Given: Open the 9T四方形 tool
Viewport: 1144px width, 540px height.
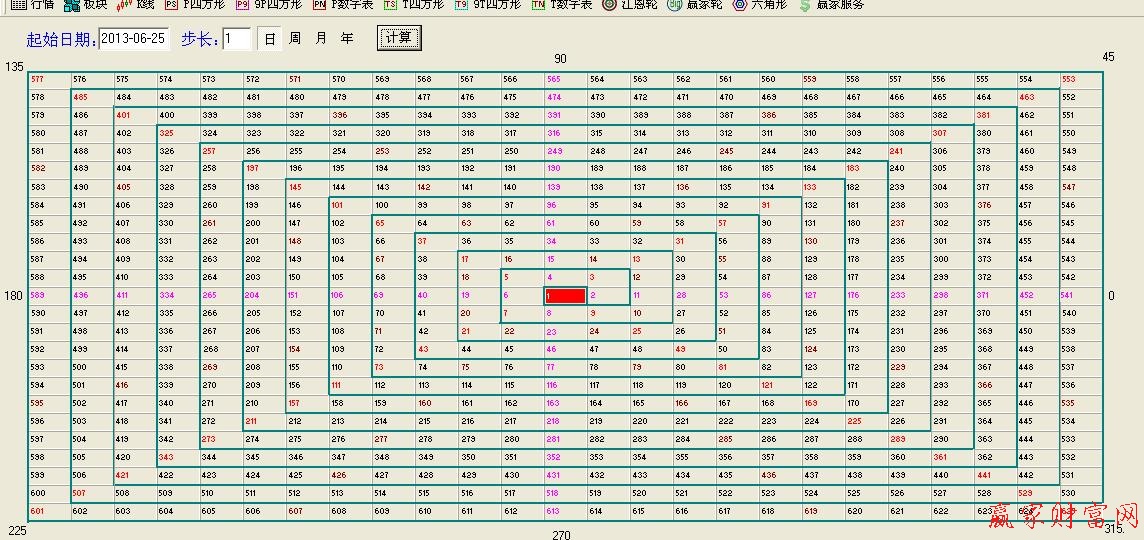Looking at the screenshot, I should coord(487,5).
